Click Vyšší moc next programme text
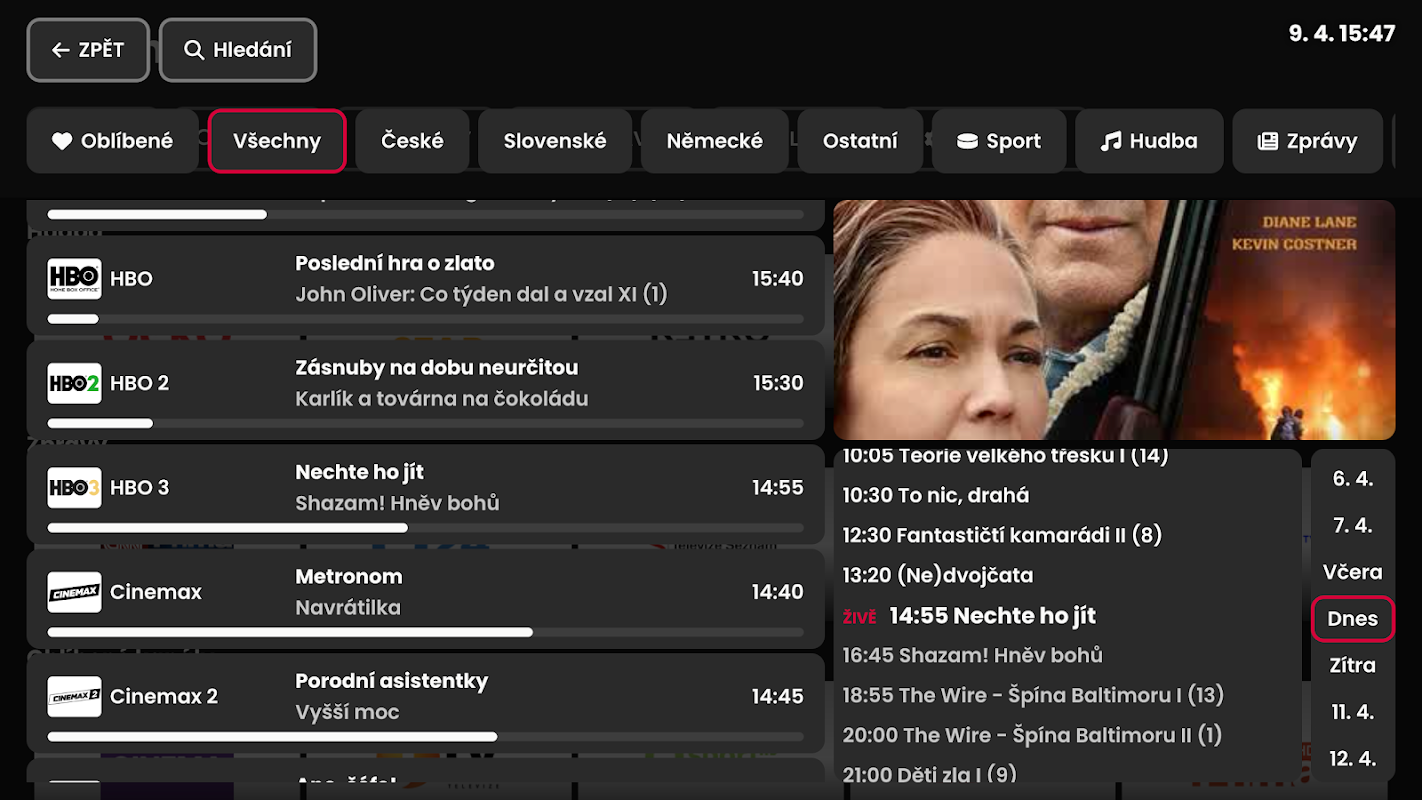The width and height of the screenshot is (1422, 800). click(347, 713)
